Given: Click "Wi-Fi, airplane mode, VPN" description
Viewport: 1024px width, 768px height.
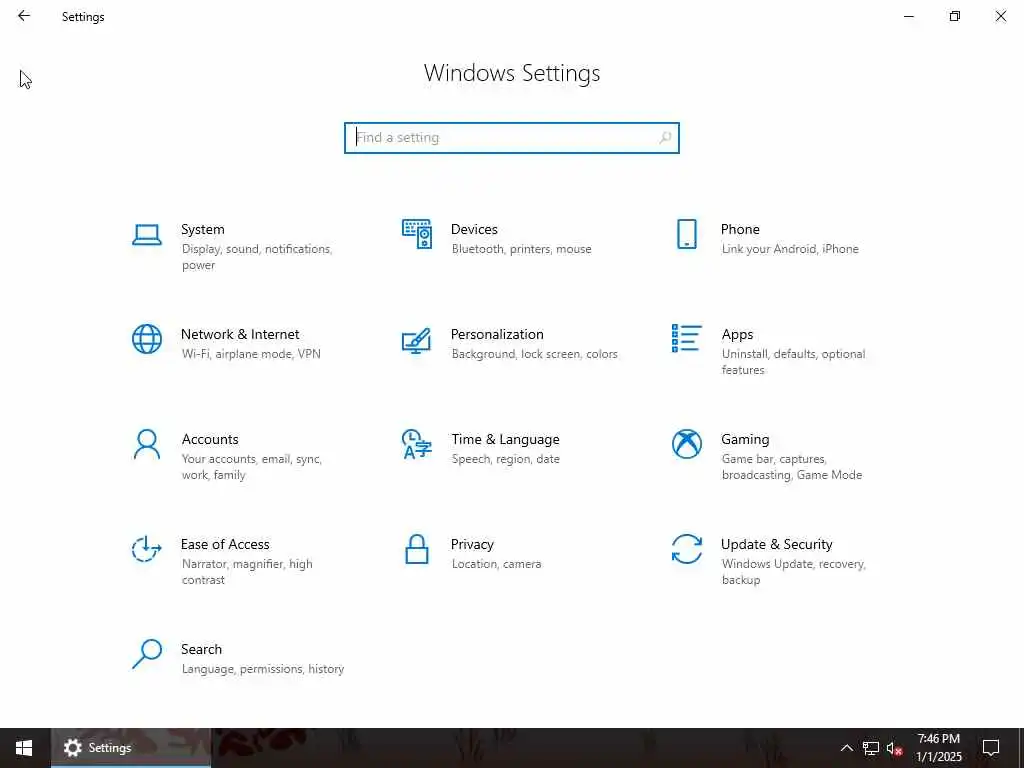Looking at the screenshot, I should point(251,354).
